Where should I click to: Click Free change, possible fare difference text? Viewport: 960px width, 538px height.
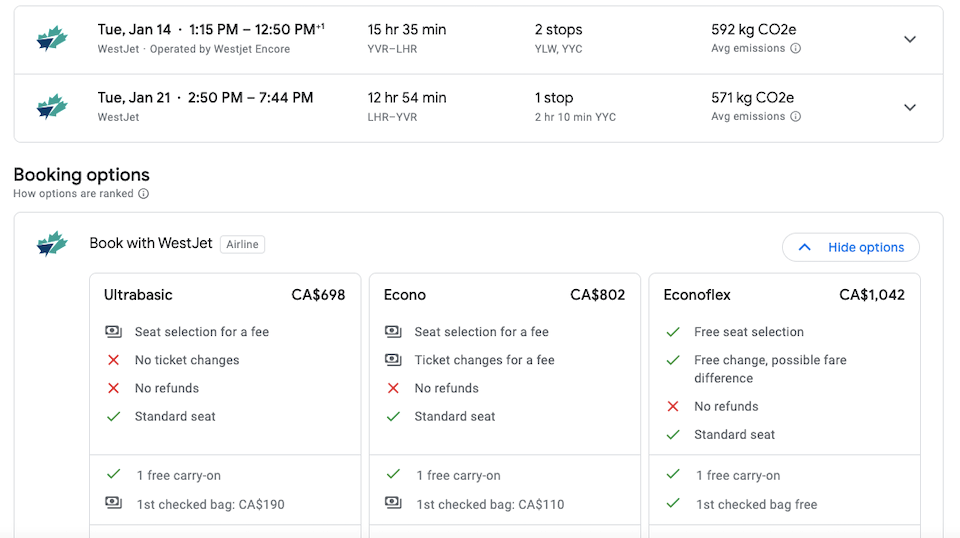pos(770,369)
